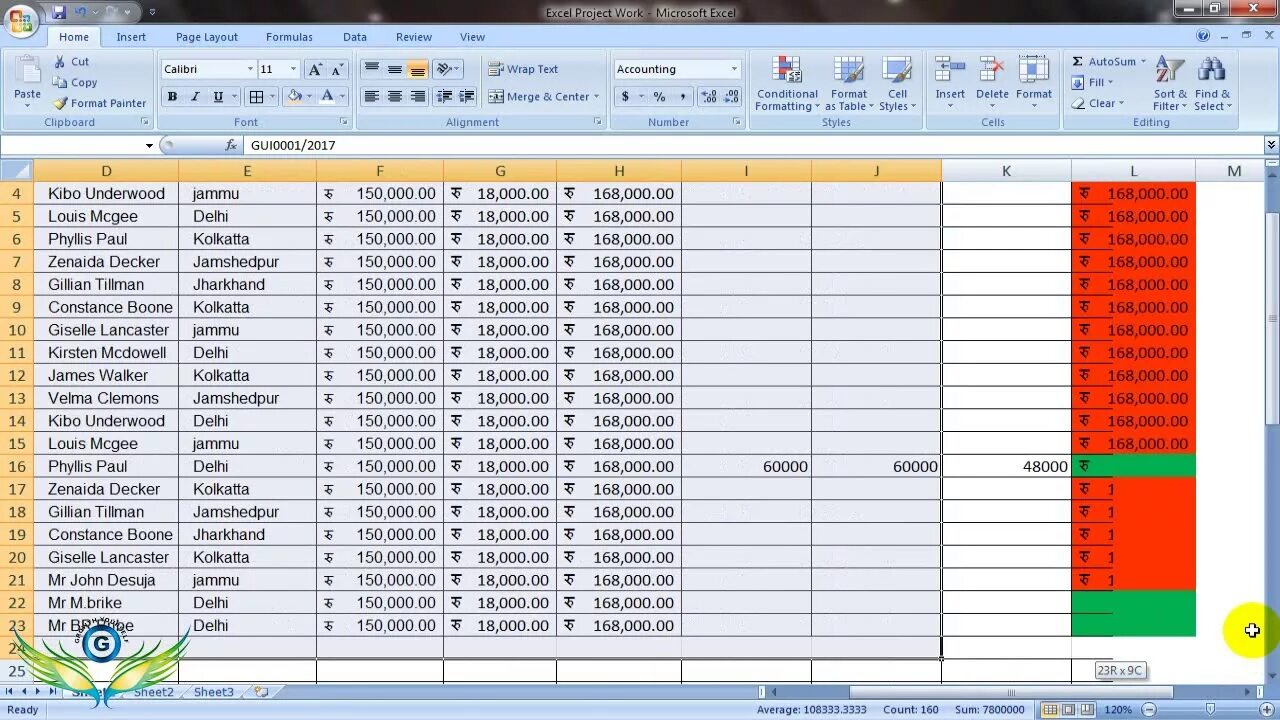Click the Merge & Center button
Image resolution: width=1280 pixels, height=720 pixels.
538,97
